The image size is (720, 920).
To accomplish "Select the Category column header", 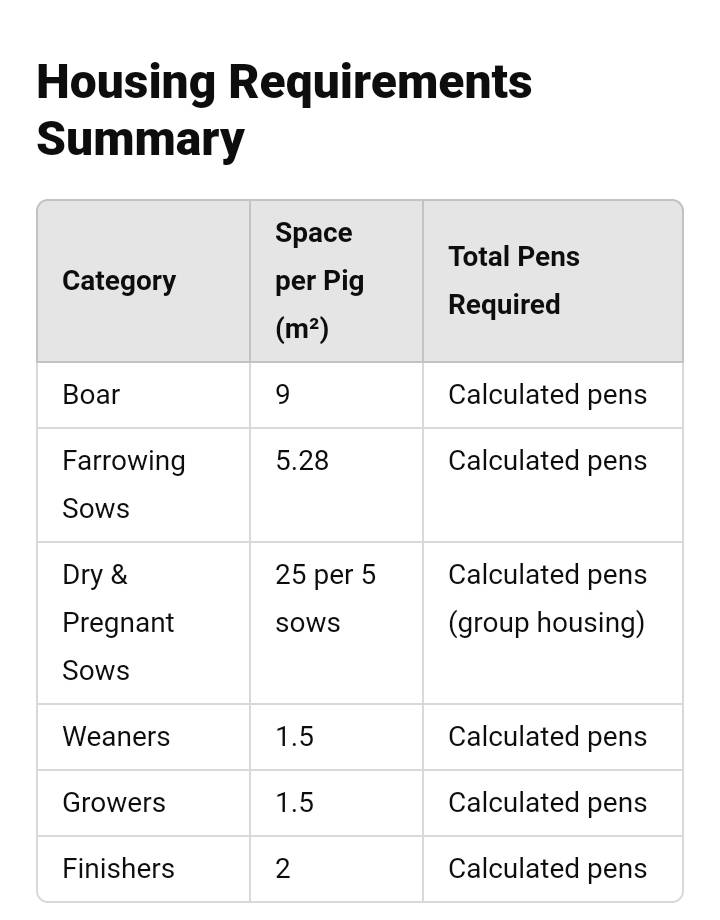I will [119, 281].
